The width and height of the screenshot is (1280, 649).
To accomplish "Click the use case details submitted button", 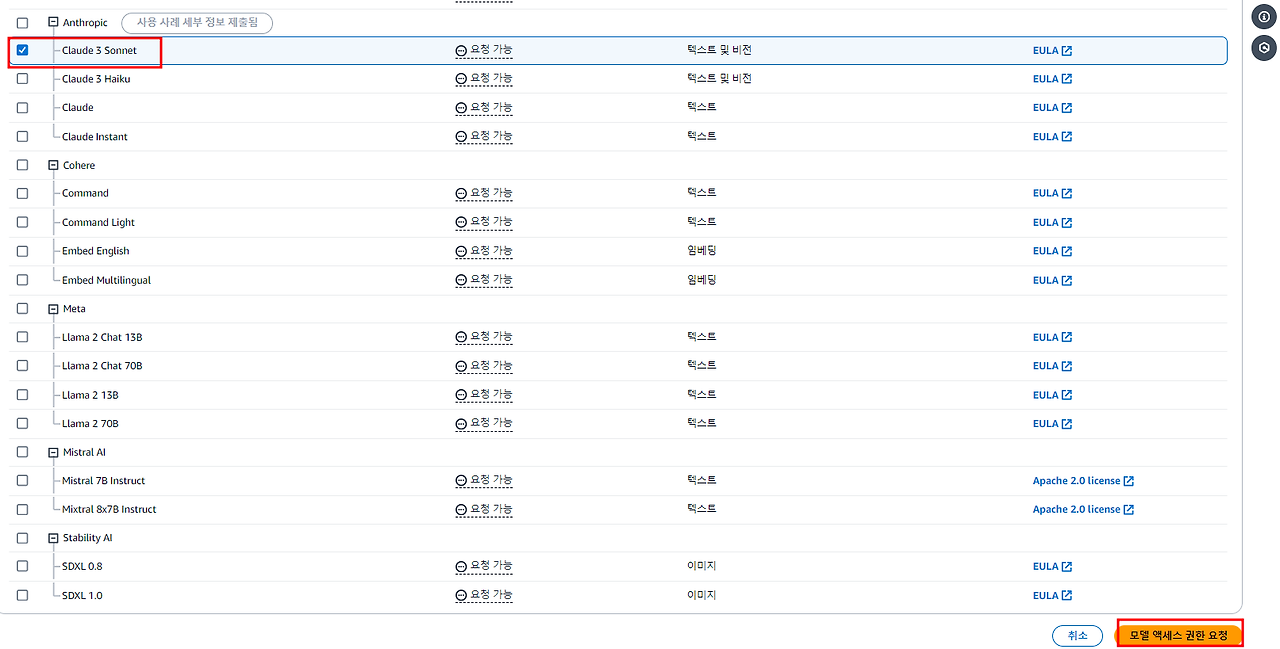I will 197,22.
